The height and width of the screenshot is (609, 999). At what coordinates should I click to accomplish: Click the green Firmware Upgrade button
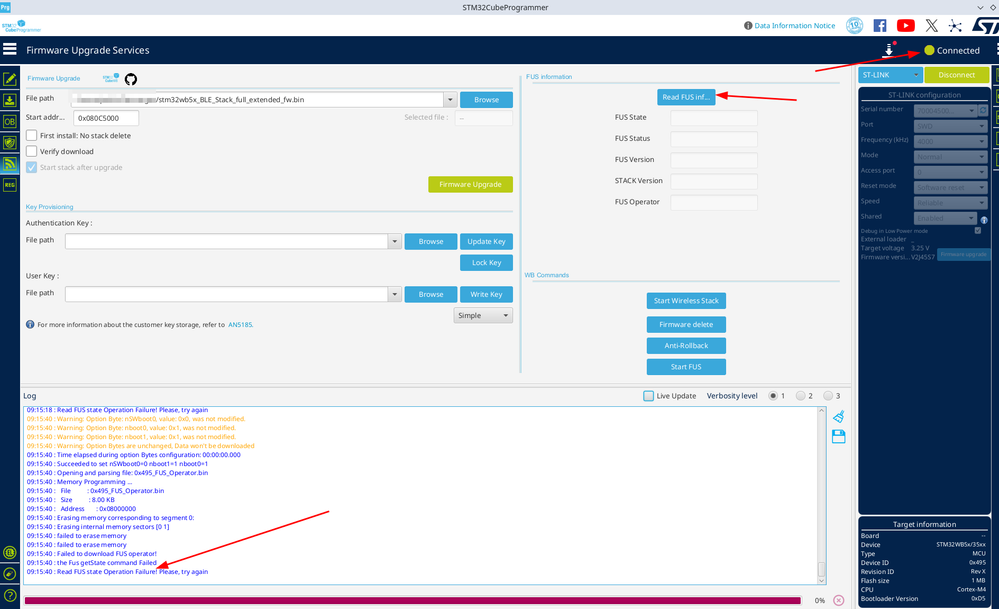(x=470, y=184)
